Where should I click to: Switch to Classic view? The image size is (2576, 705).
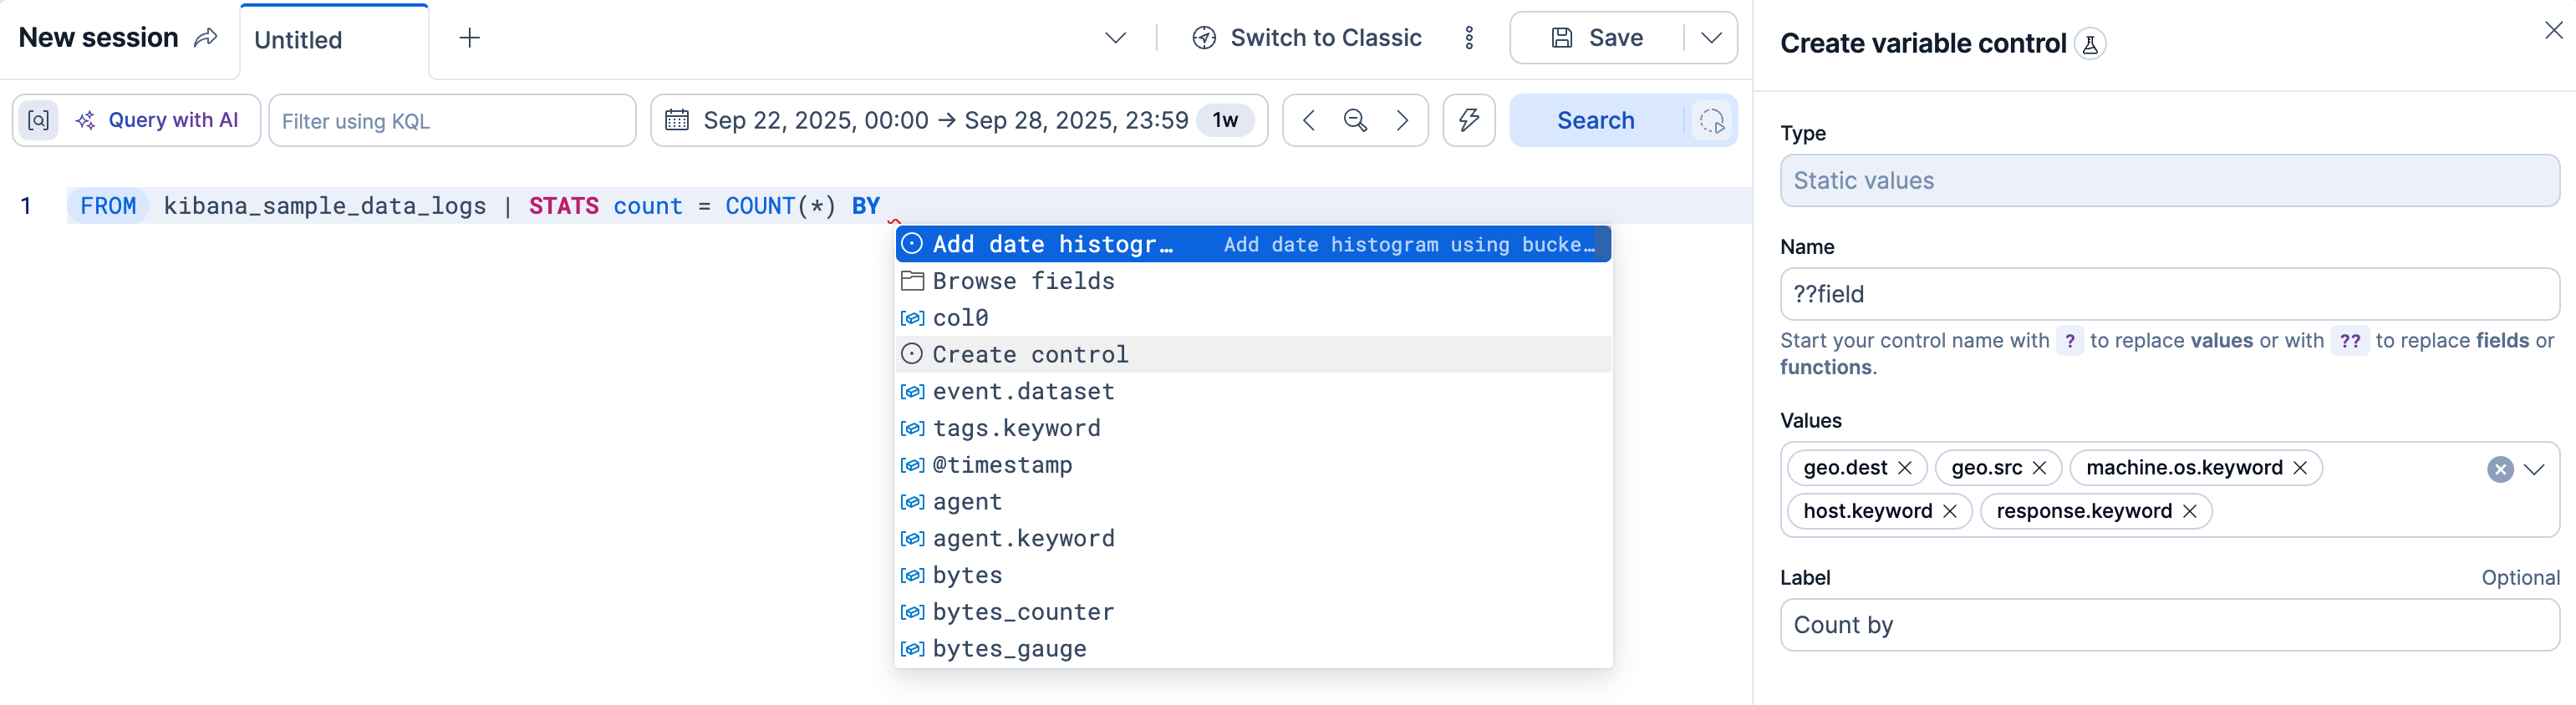1307,38
